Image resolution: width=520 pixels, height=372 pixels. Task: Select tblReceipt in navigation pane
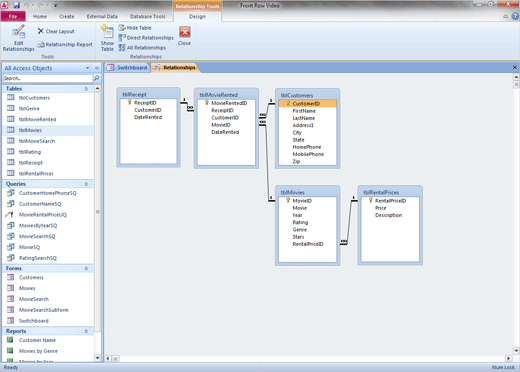48,163
